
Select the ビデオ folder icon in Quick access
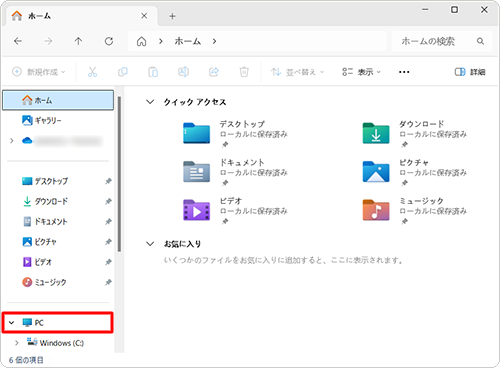pyautogui.click(x=197, y=210)
